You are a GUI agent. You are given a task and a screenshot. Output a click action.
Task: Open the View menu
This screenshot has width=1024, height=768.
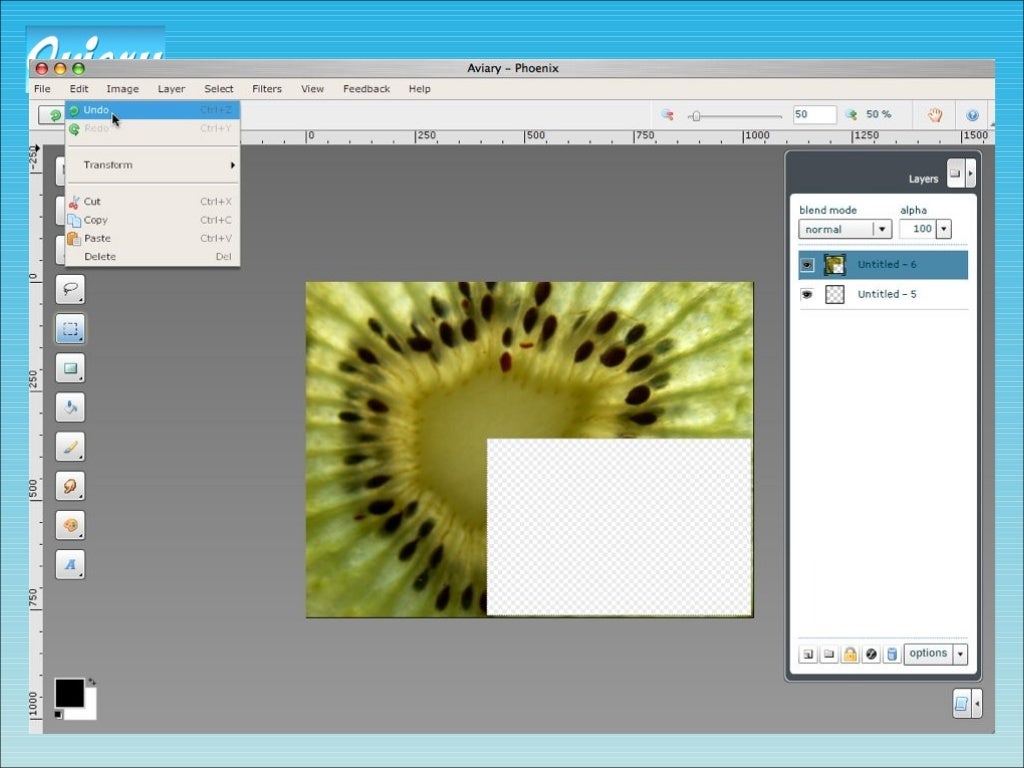point(312,89)
